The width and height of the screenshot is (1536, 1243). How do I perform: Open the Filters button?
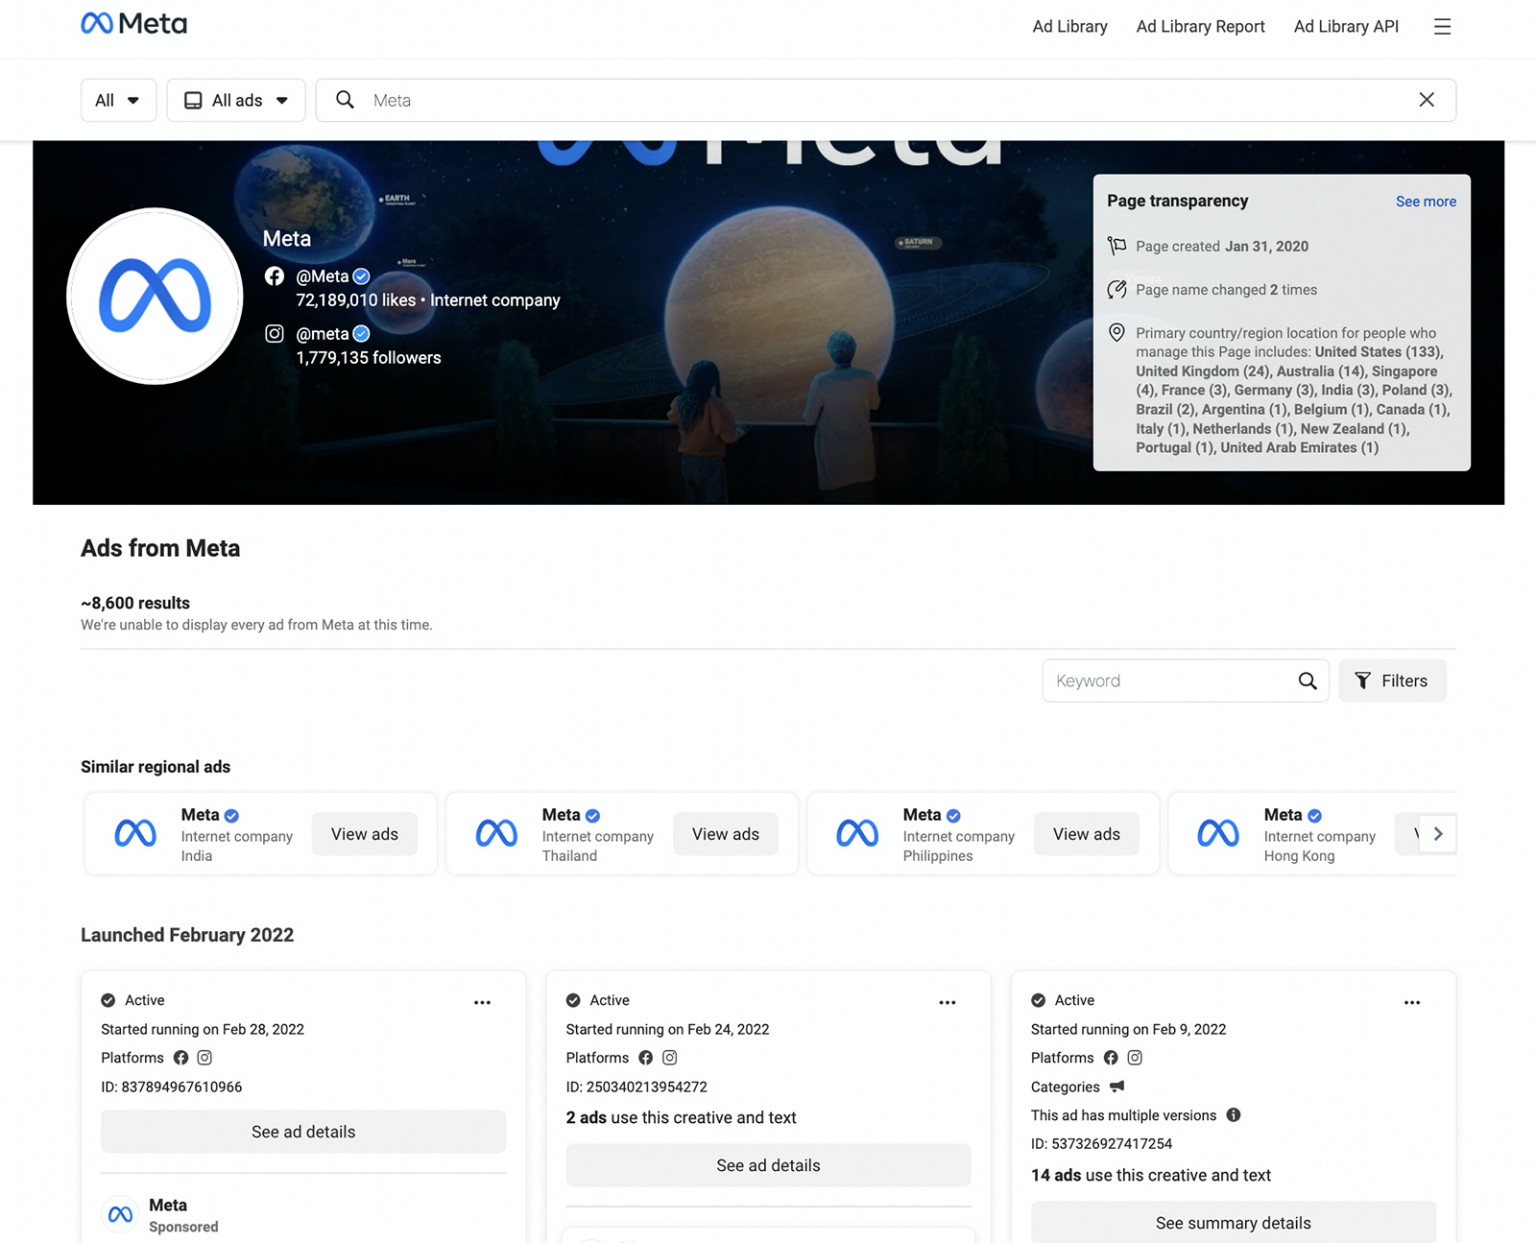1391,681
